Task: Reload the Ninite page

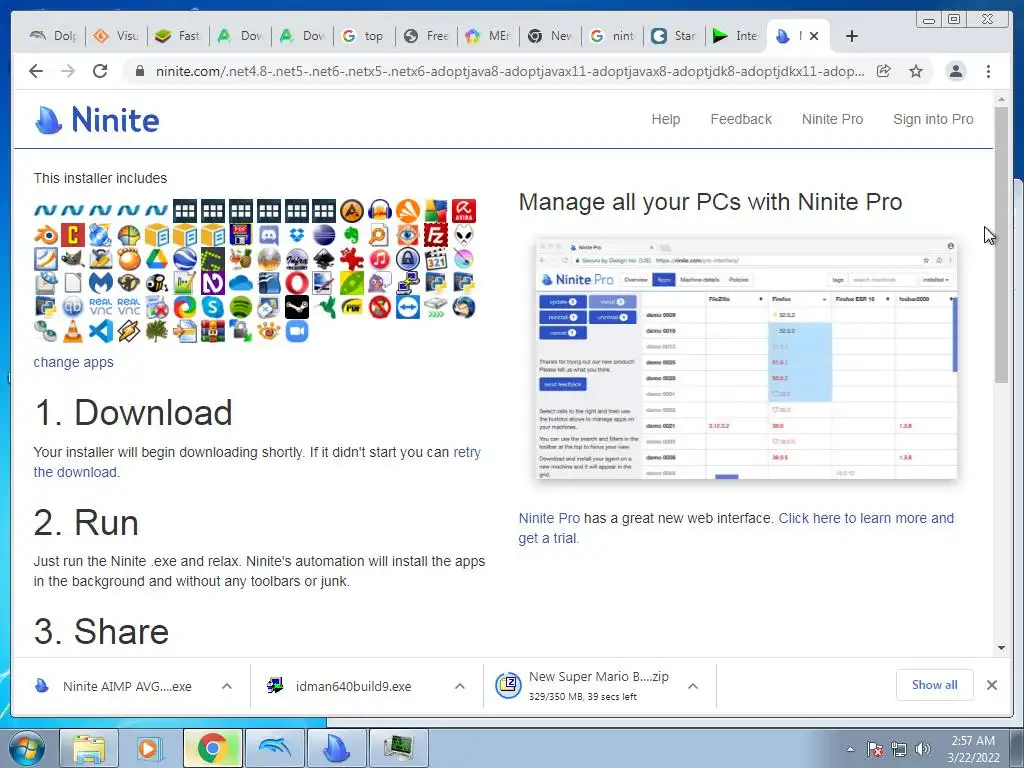Action: point(100,71)
